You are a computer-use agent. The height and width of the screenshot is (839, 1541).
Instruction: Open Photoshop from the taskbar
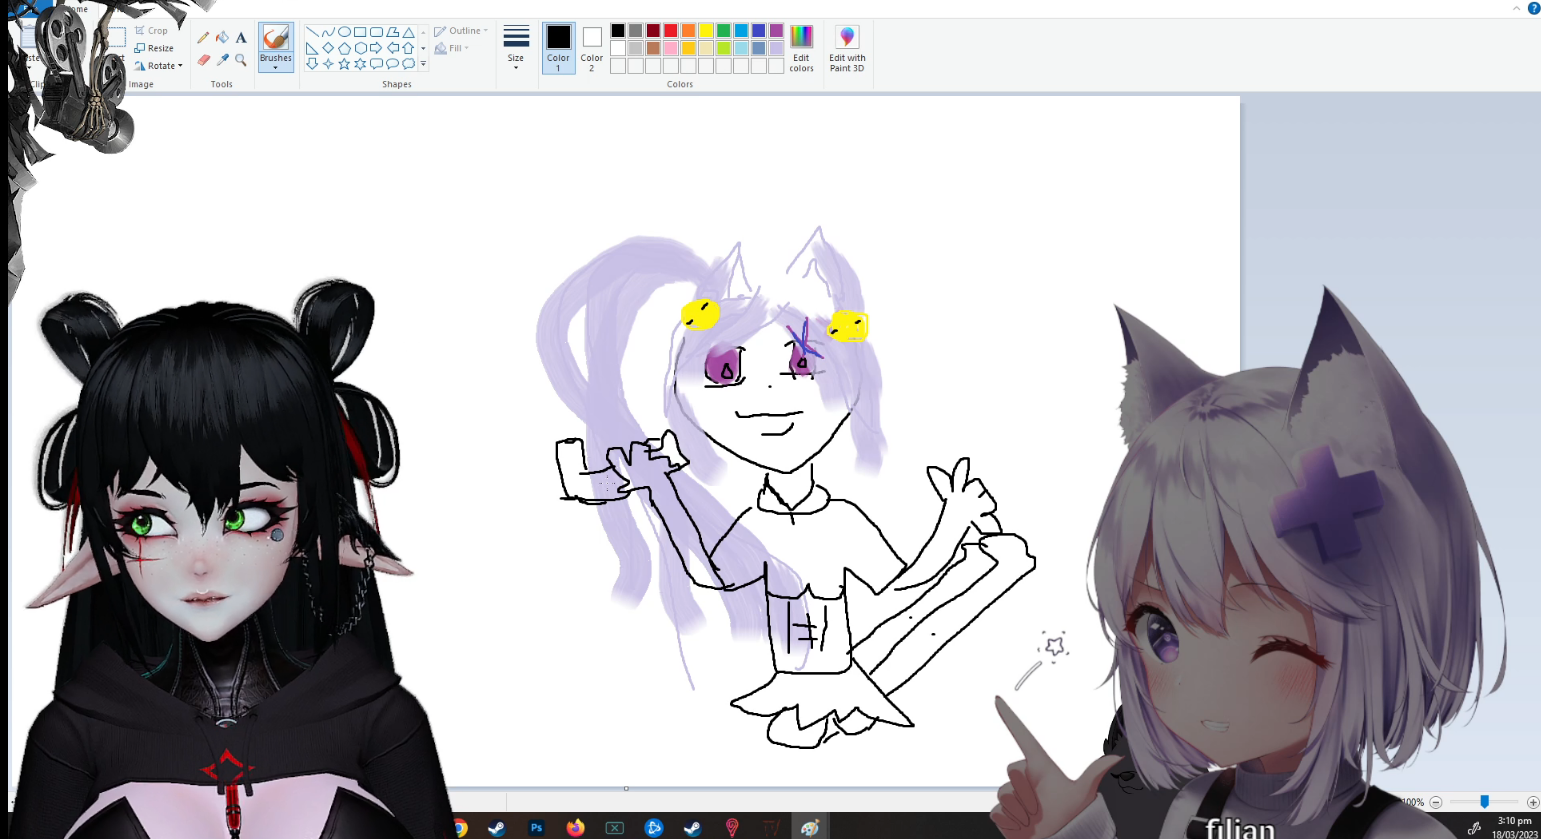(537, 827)
